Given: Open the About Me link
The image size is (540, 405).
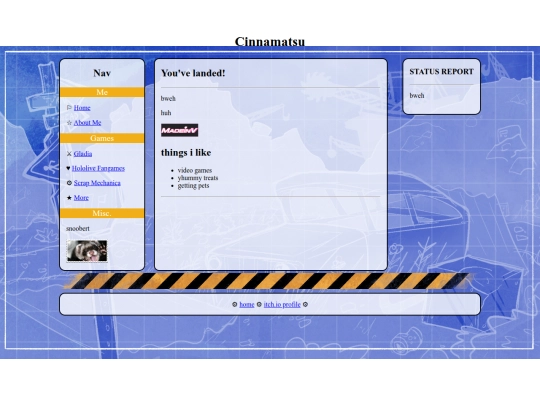Looking at the screenshot, I should point(87,123).
